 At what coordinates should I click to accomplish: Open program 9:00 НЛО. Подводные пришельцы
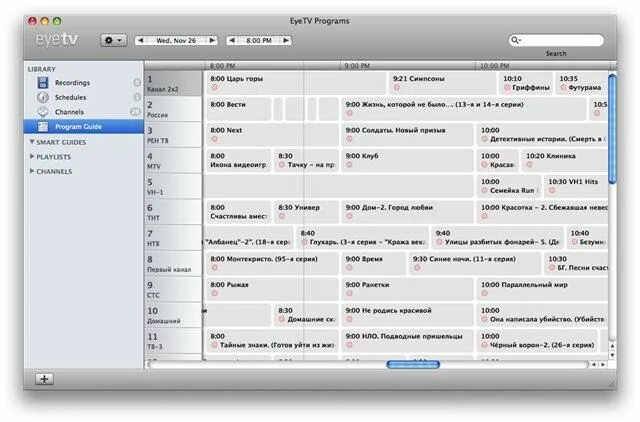point(407,340)
